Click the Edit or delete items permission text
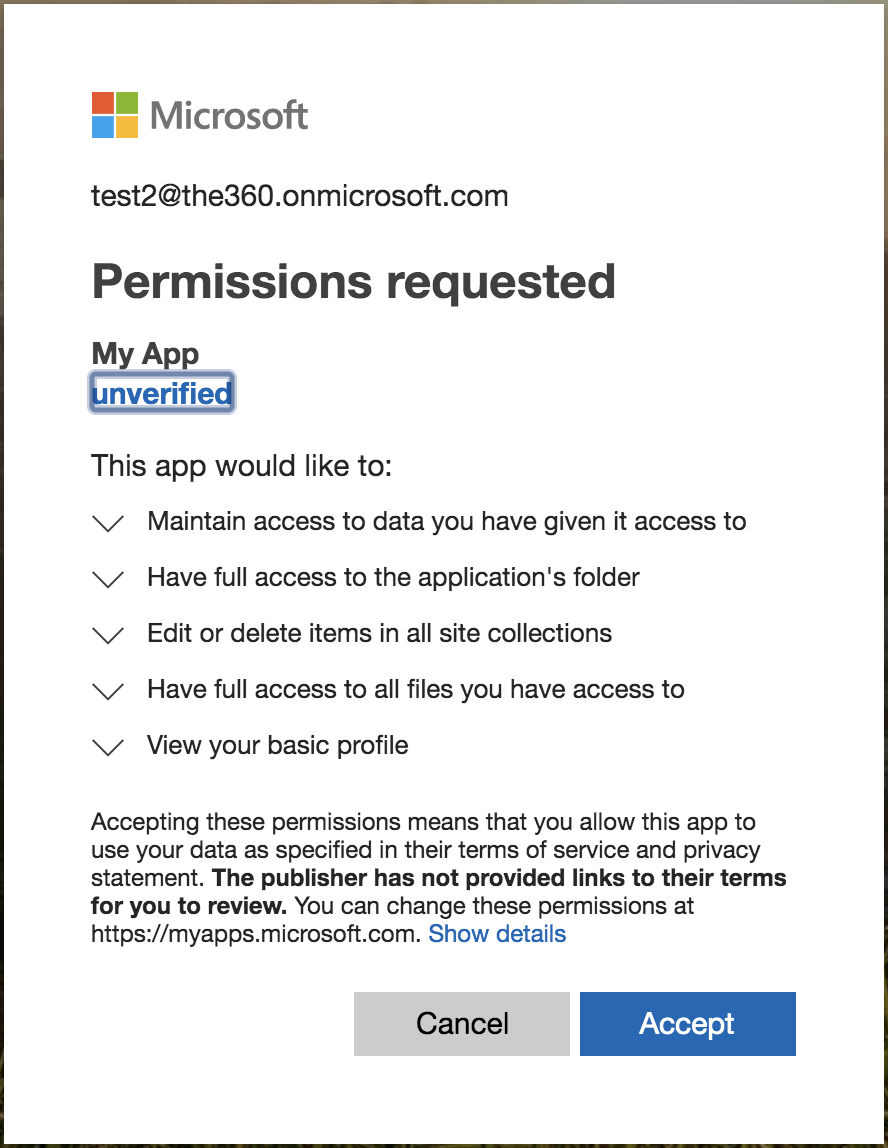Image resolution: width=888 pixels, height=1148 pixels. pos(379,633)
